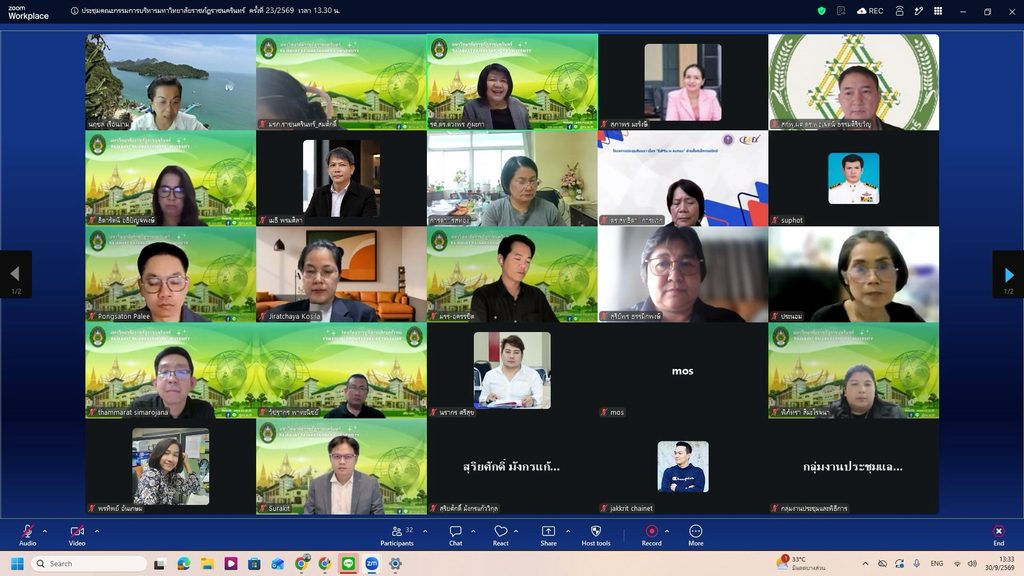Select Pongsaton Palee's video tile
The height and width of the screenshot is (576, 1024).
tap(170, 274)
